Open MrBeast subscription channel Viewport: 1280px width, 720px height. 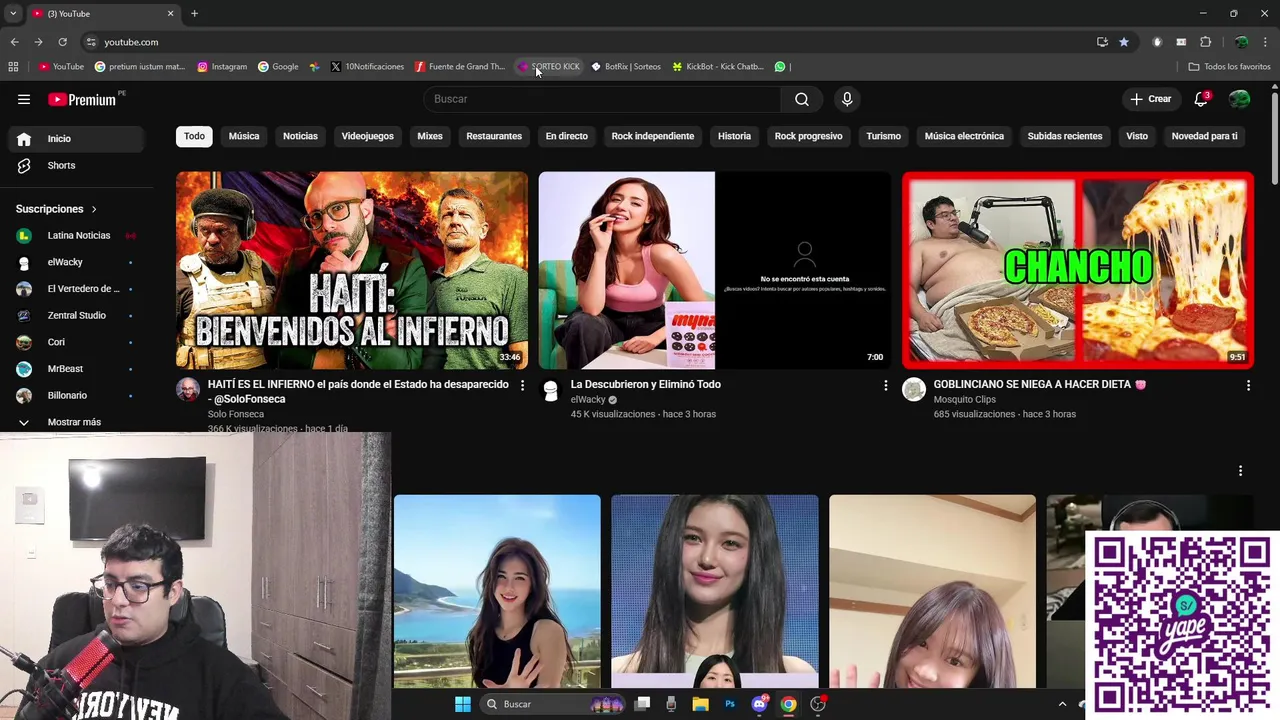point(76,369)
